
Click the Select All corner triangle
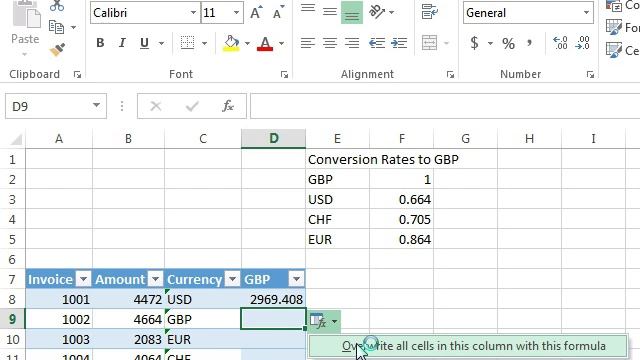[16, 139]
